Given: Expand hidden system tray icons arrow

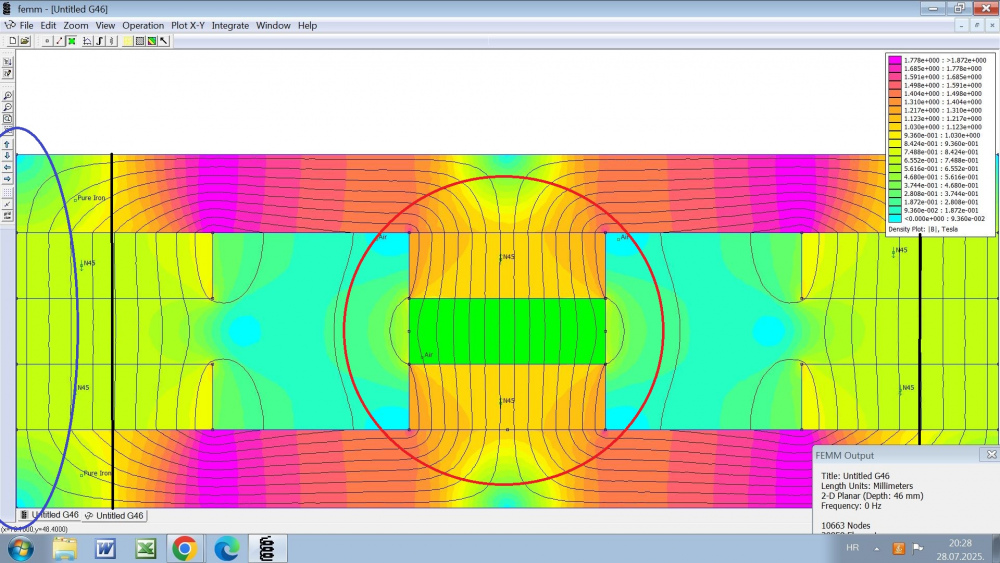Looking at the screenshot, I should 877,548.
